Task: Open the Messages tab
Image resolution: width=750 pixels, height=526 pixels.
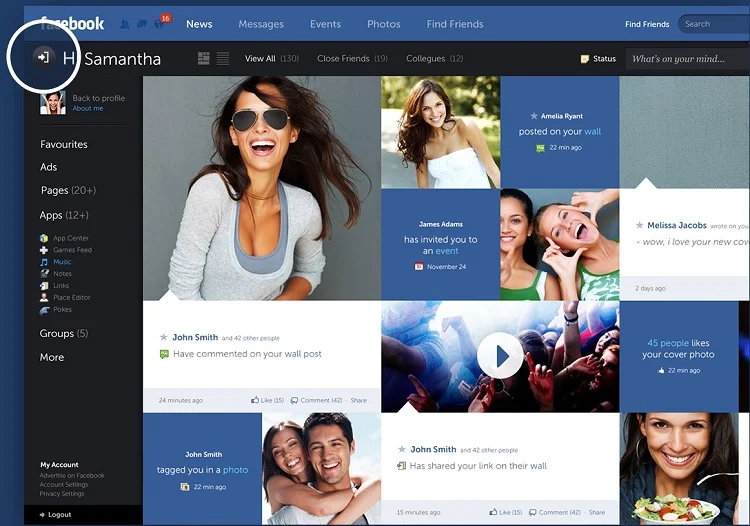Action: coord(261,24)
